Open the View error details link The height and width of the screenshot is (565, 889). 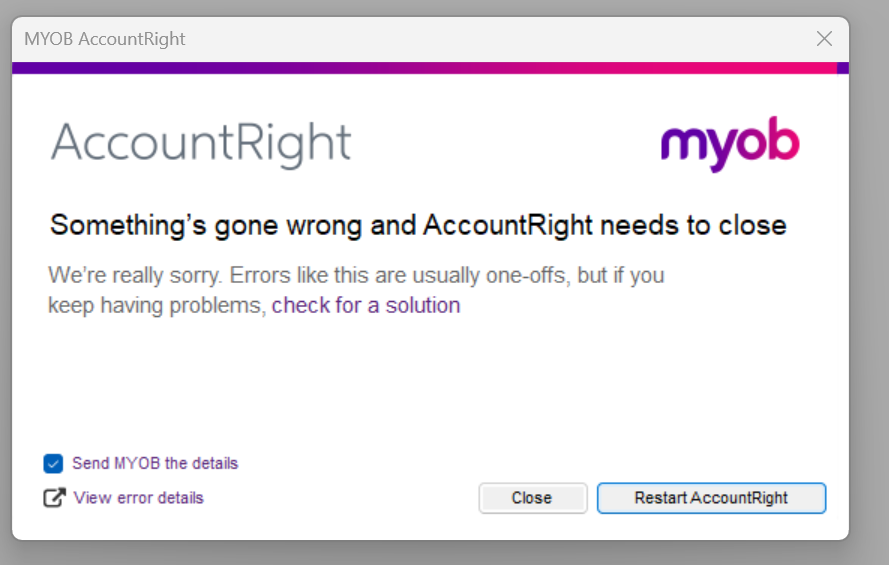coord(138,497)
